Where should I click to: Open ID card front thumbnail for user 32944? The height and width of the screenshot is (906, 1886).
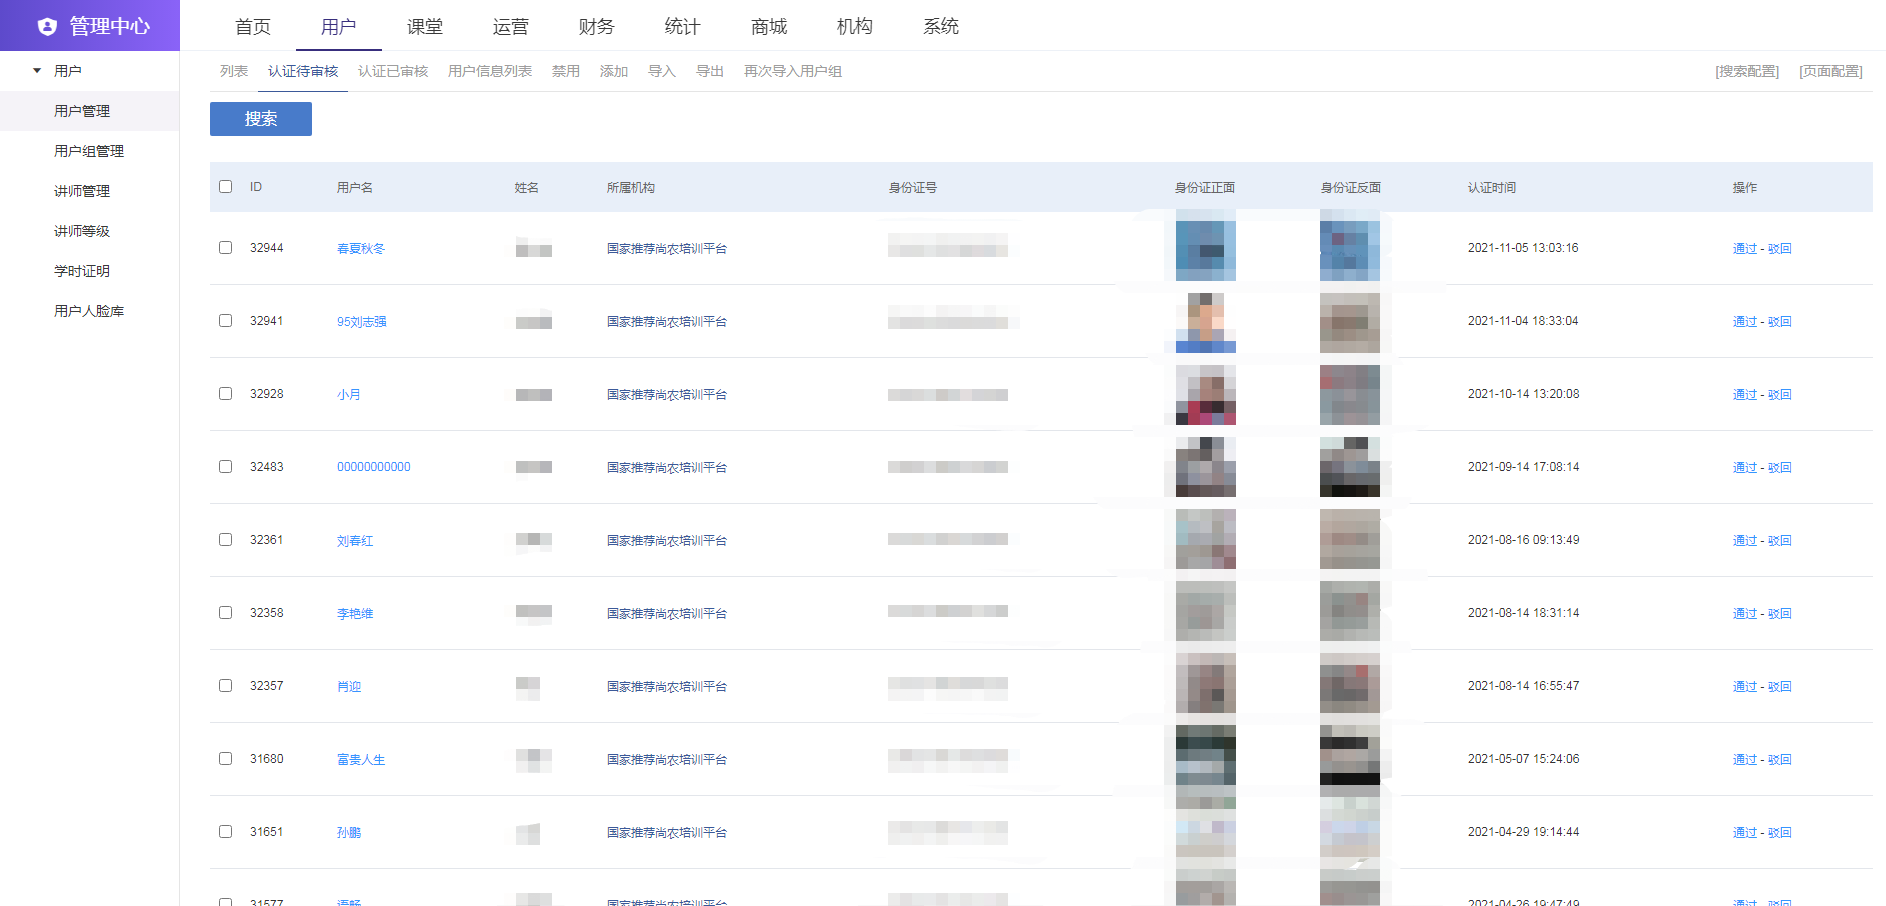pos(1205,248)
